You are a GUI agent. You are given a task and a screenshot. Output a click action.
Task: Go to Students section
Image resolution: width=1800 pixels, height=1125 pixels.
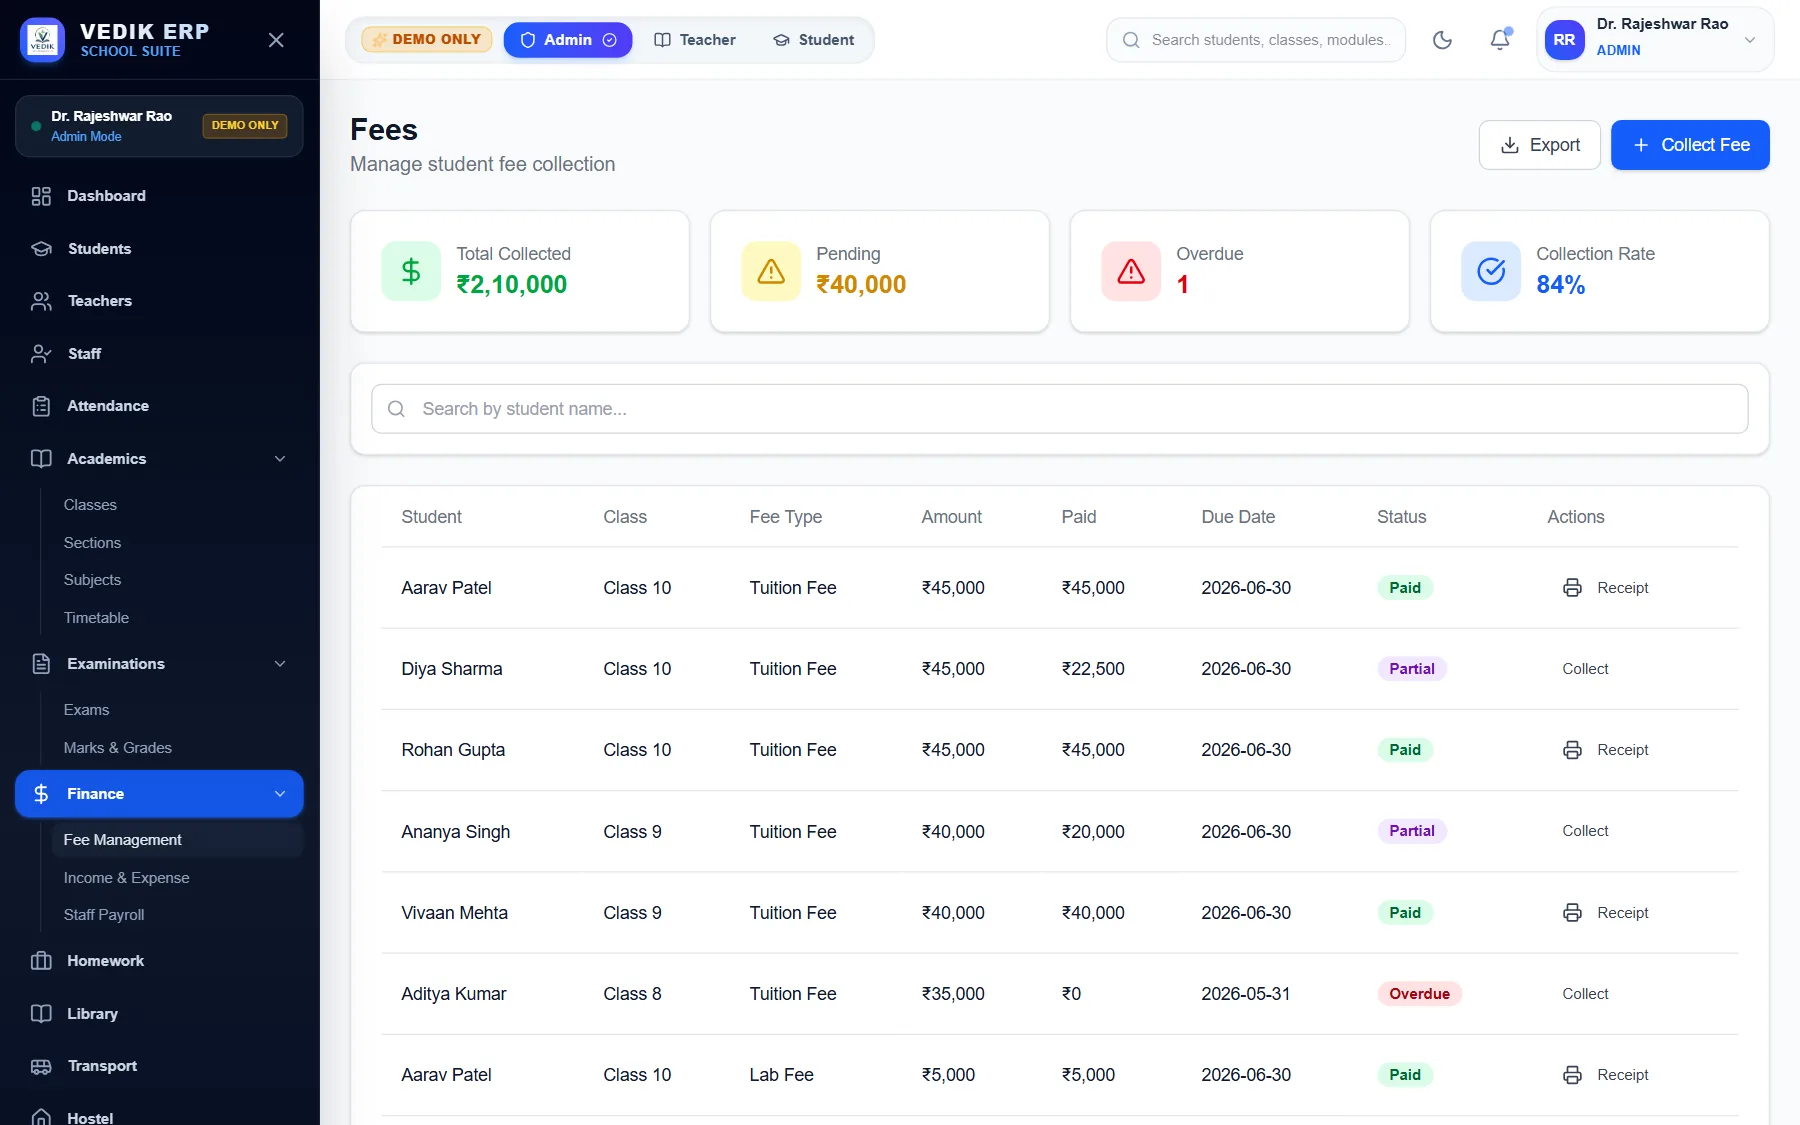click(159, 249)
